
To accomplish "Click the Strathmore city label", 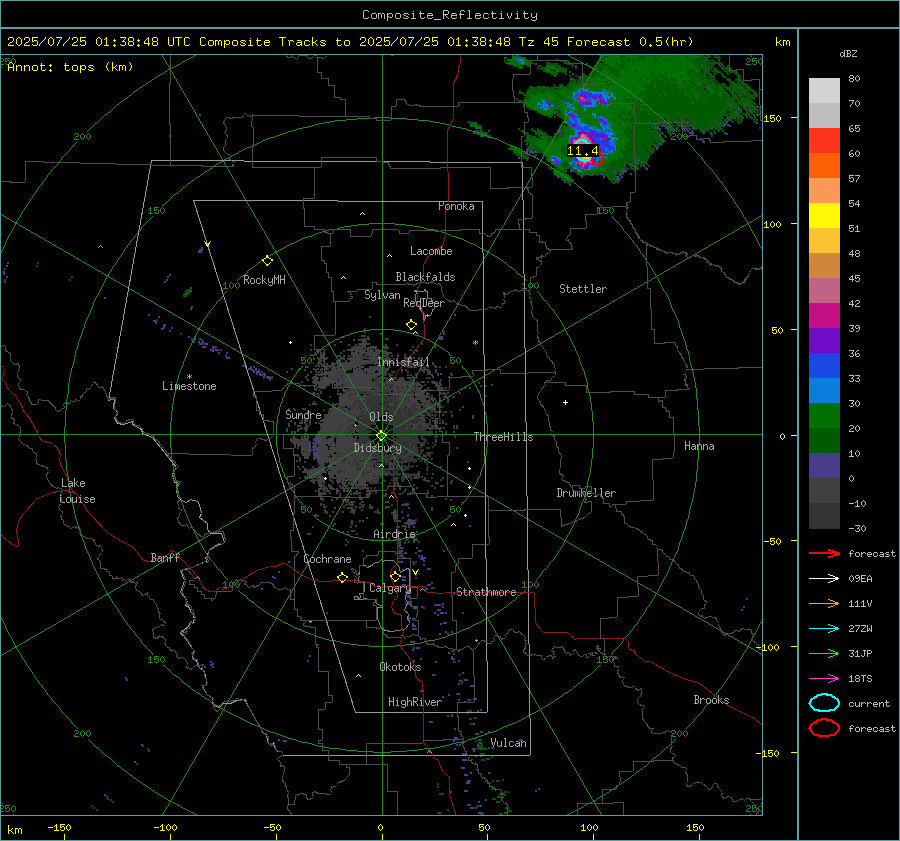I will pyautogui.click(x=486, y=592).
